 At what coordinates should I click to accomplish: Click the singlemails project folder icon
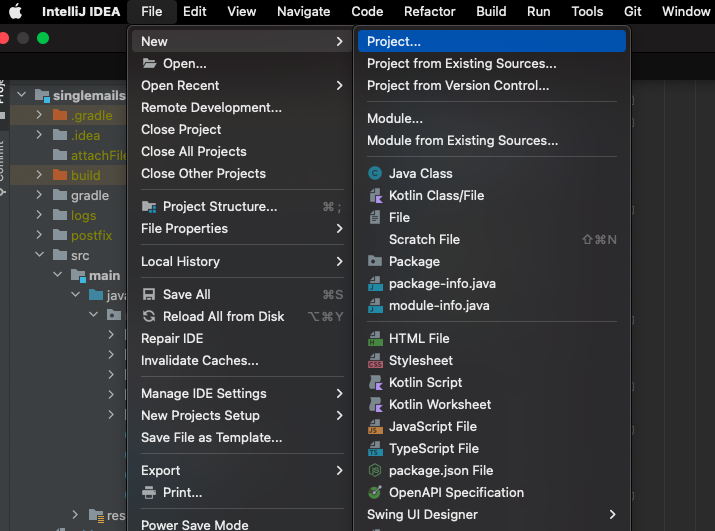(x=42, y=95)
